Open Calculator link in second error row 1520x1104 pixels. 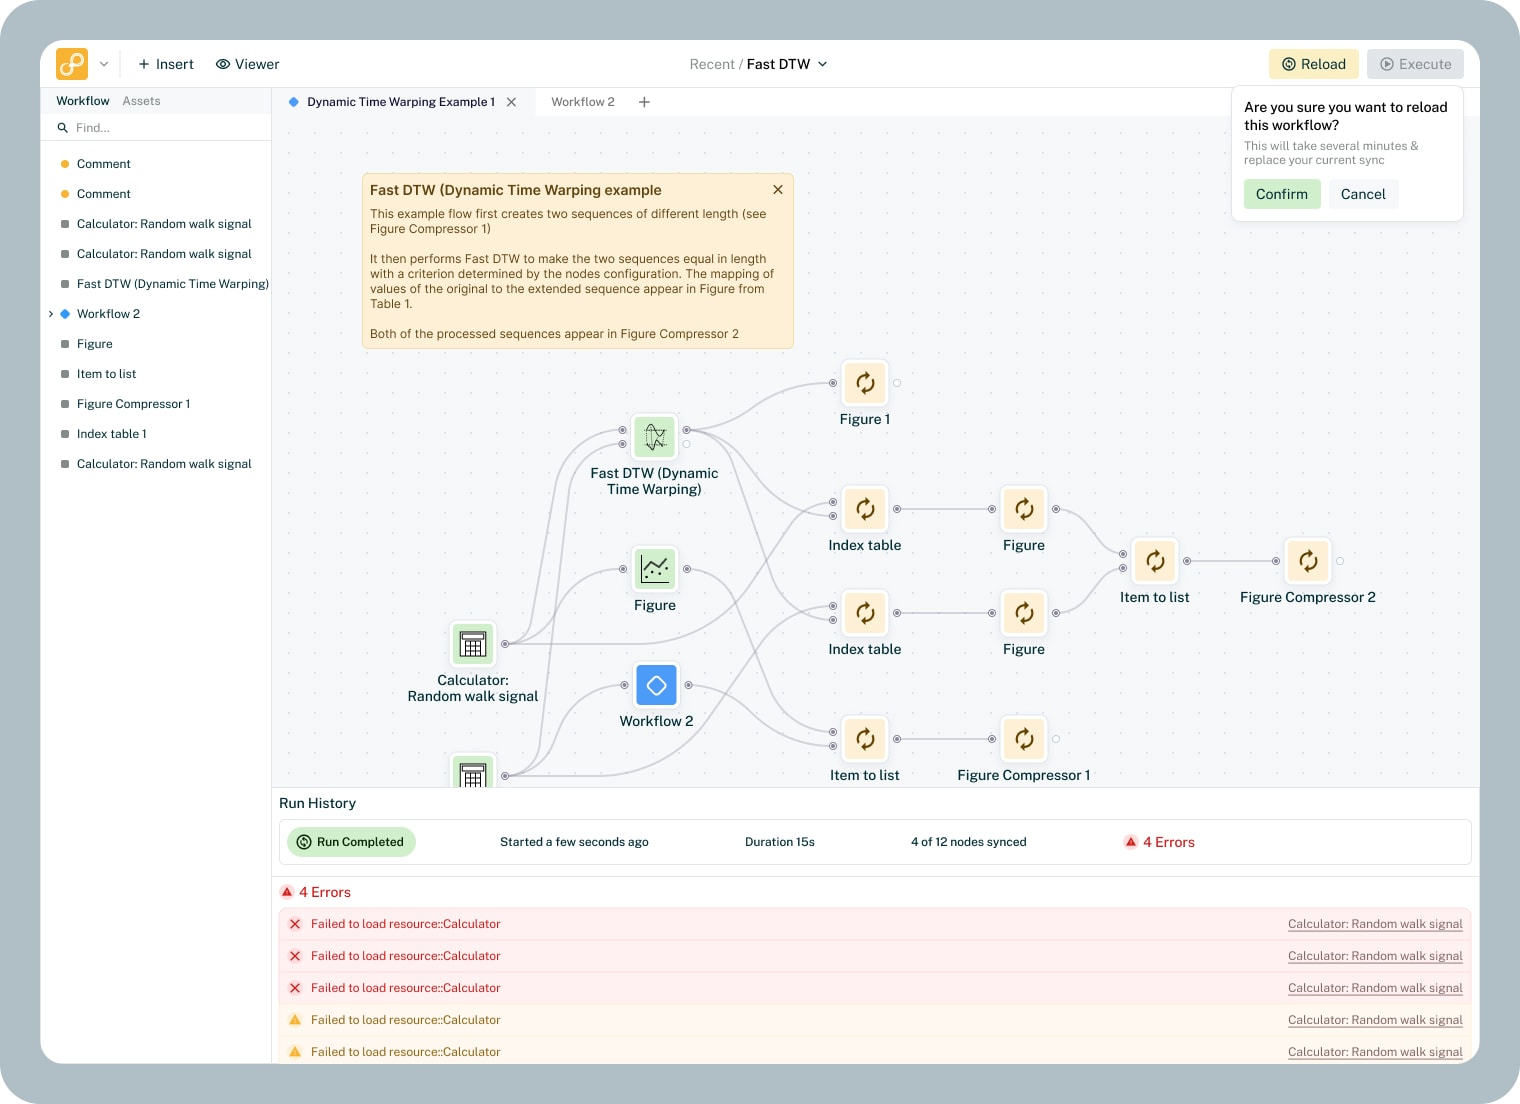tap(1375, 956)
